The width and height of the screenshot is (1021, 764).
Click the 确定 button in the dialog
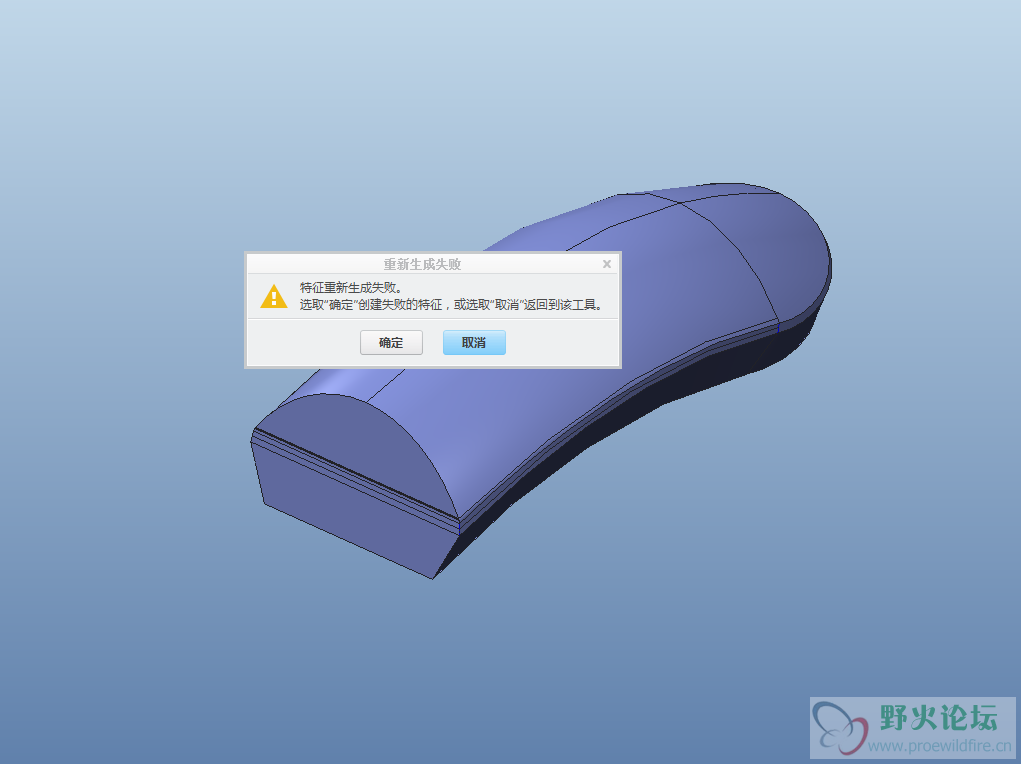coord(391,343)
